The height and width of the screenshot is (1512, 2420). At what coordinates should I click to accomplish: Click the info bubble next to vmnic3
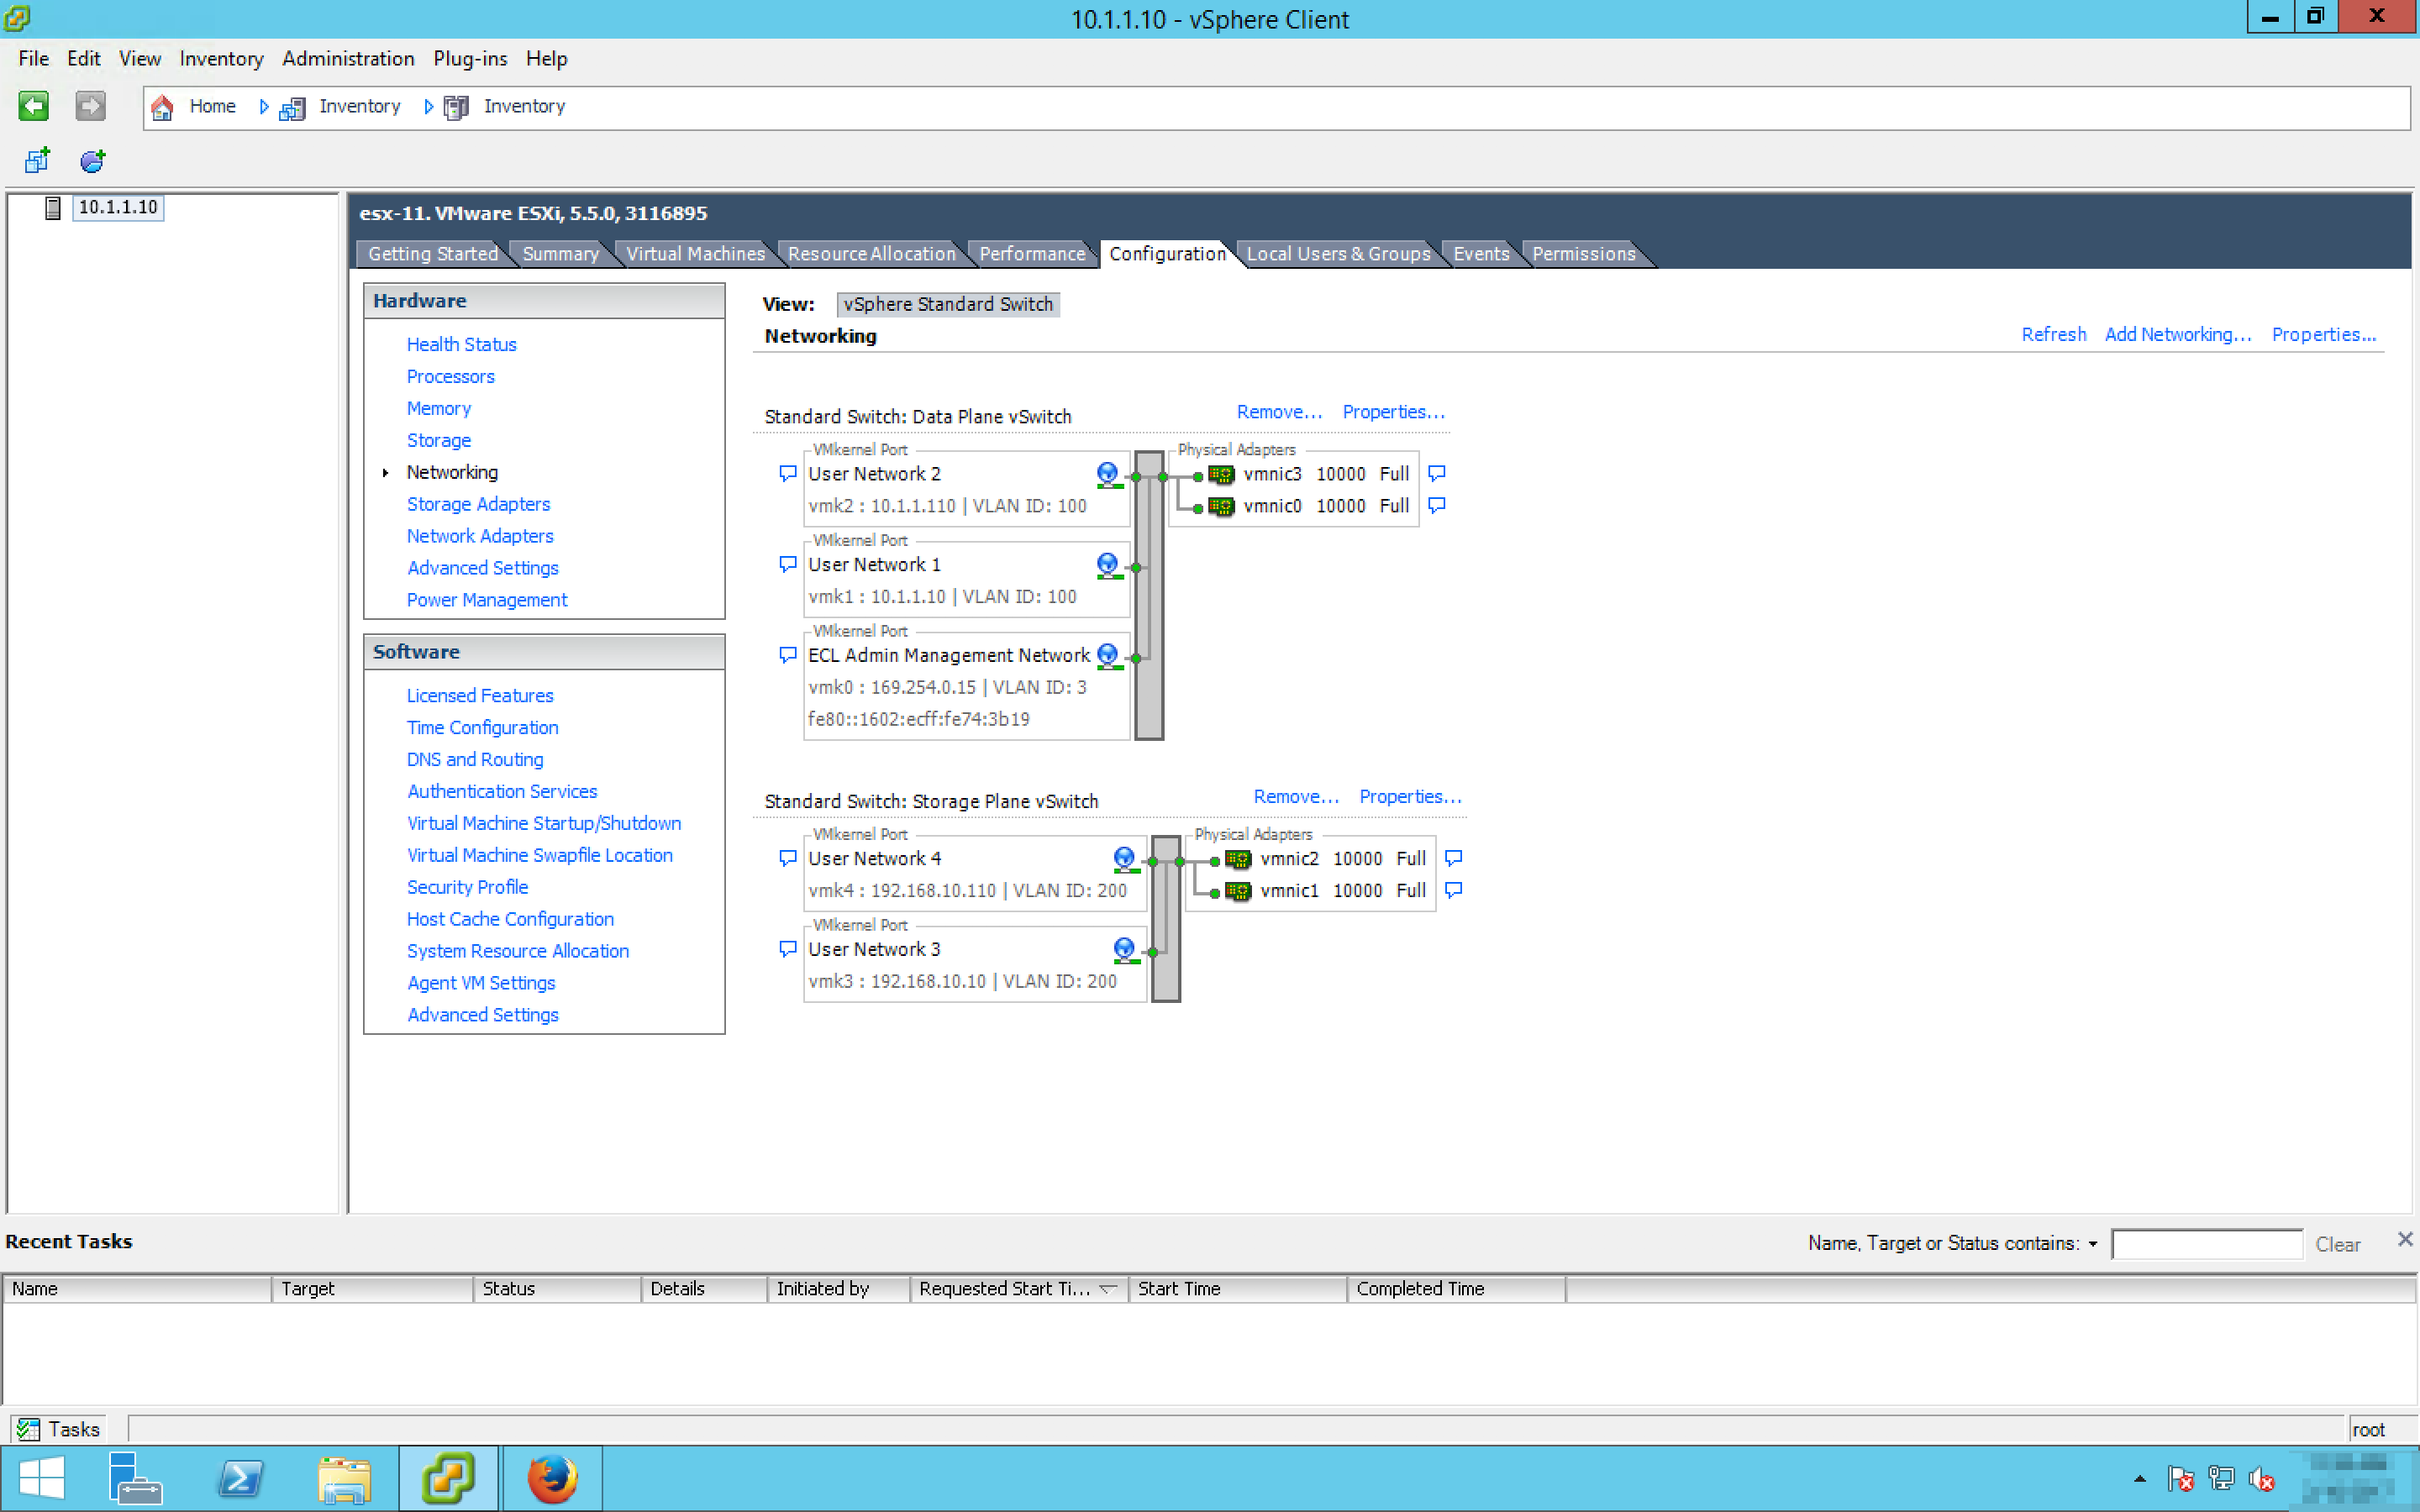[x=1437, y=473]
